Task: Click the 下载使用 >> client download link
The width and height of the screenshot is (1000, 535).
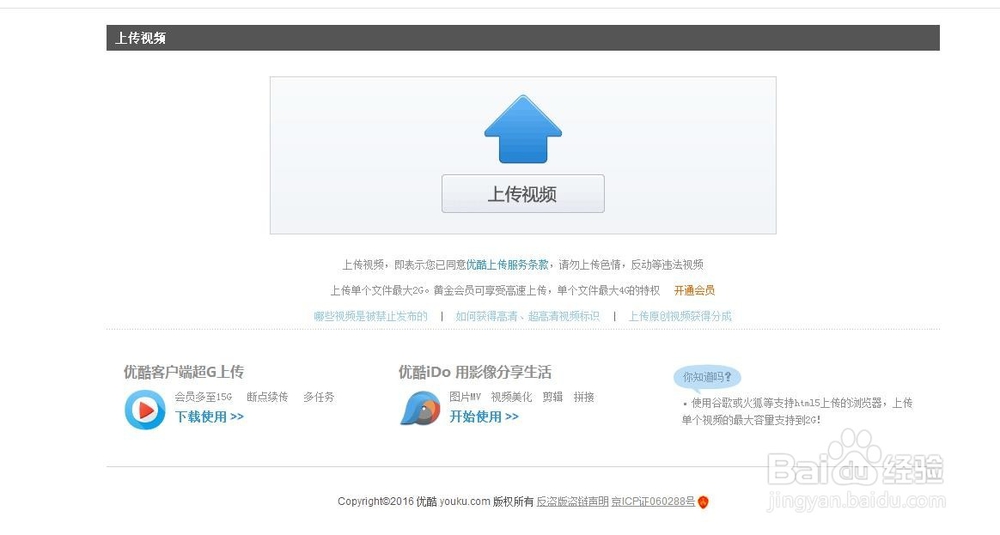Action: tap(209, 416)
